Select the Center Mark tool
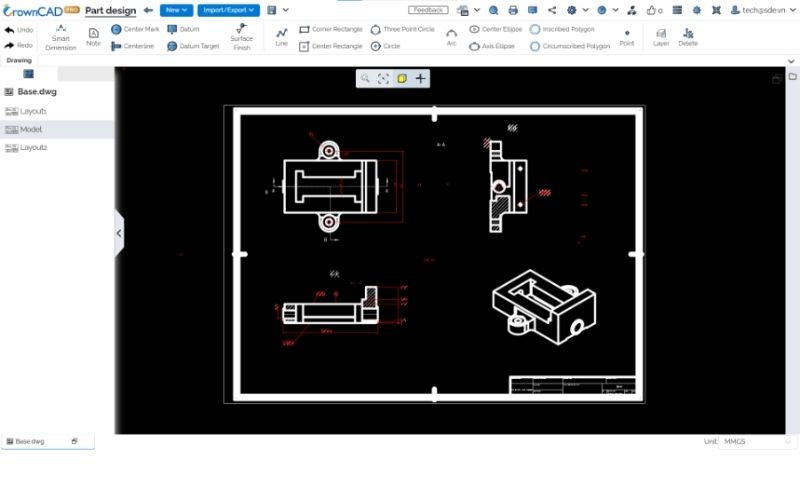Viewport: 800px width, 500px height. point(135,30)
